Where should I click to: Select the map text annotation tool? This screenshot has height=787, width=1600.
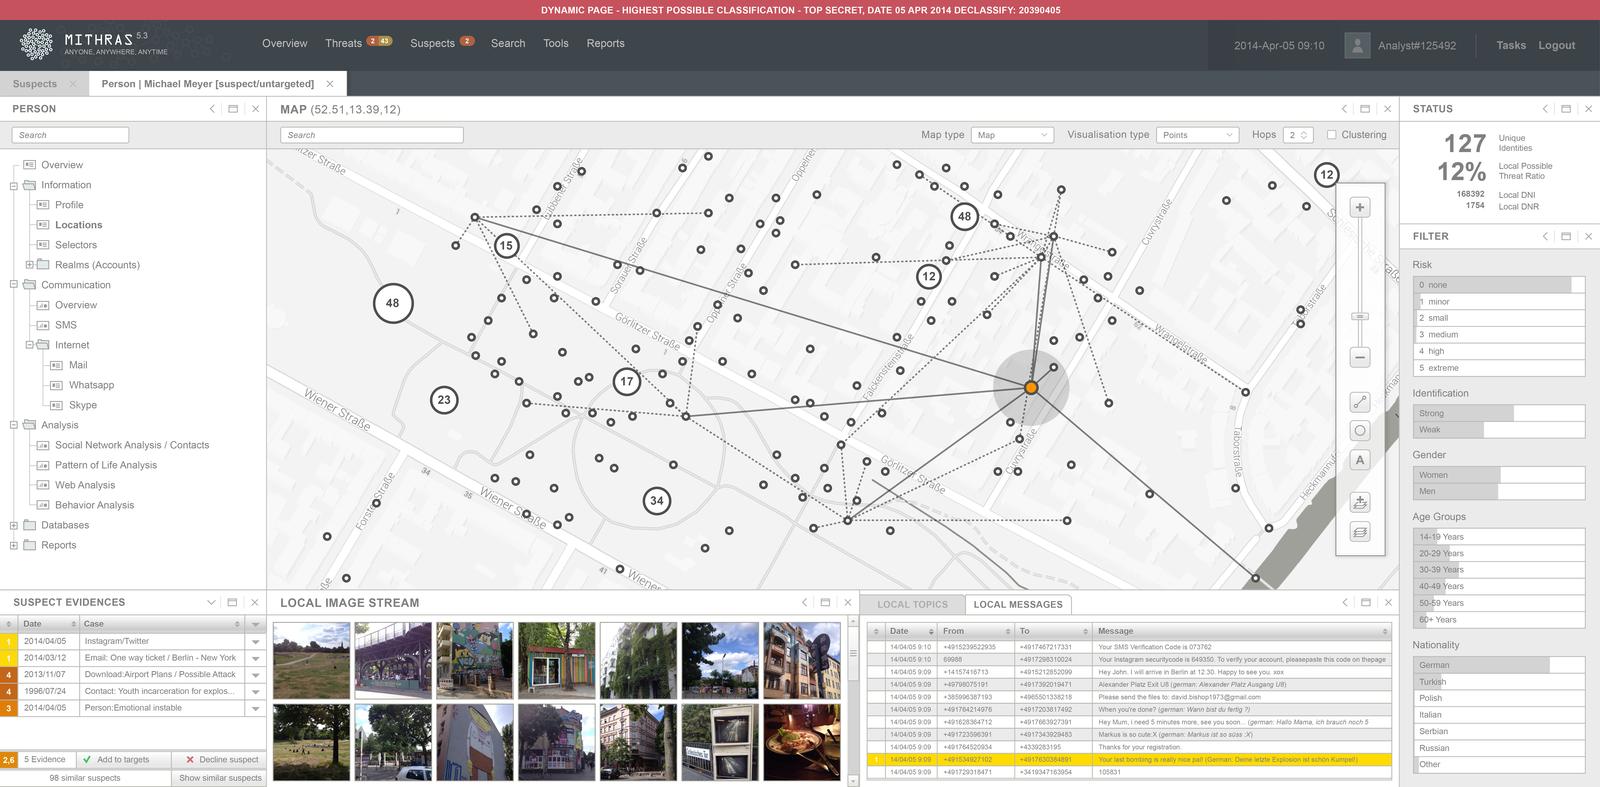click(1360, 460)
